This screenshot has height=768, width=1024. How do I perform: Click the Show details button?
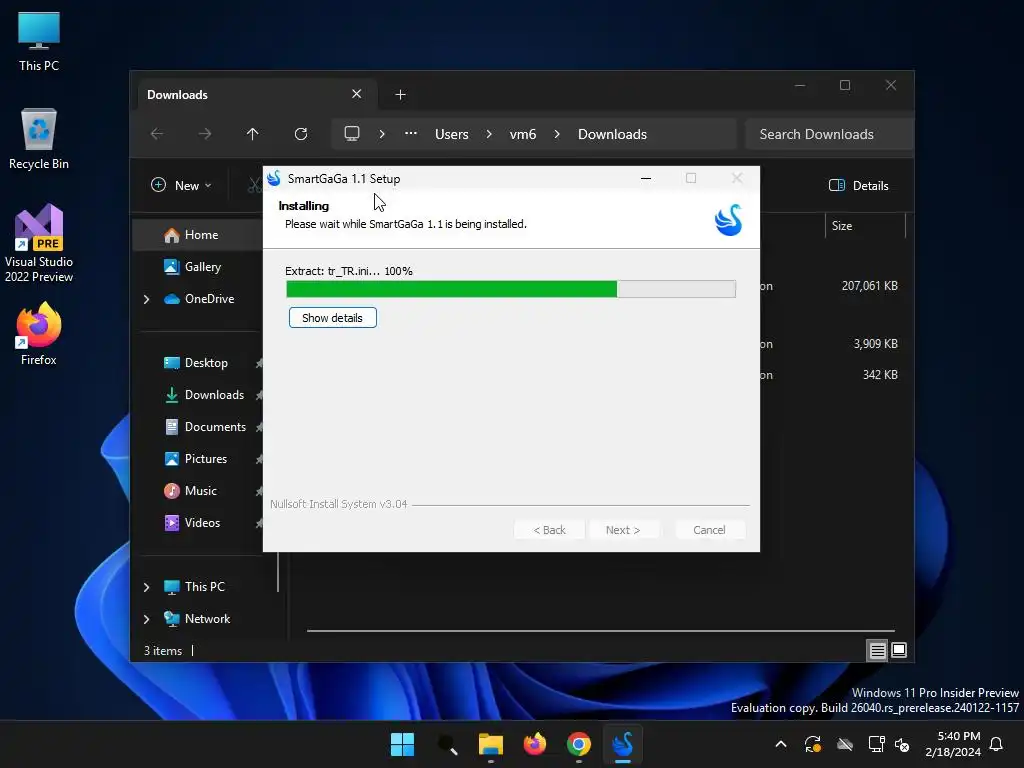332,318
